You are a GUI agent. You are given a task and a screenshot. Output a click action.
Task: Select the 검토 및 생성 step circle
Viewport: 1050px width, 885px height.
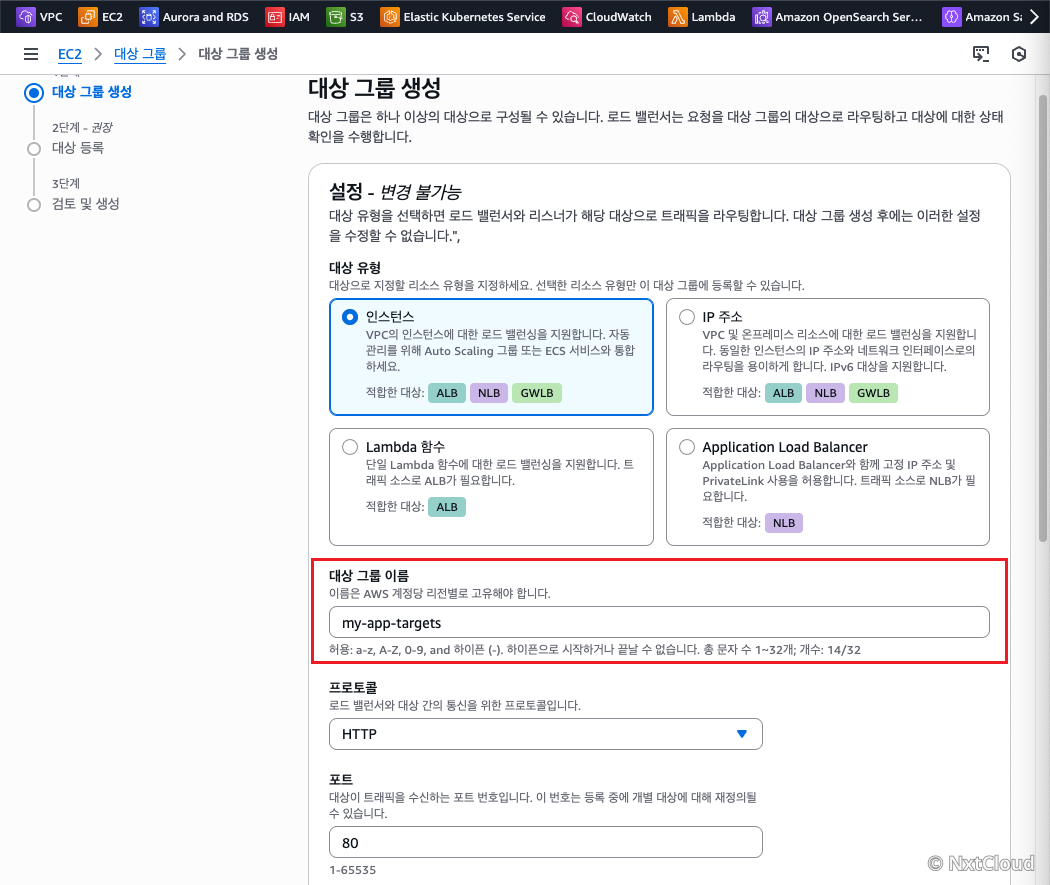[33, 205]
